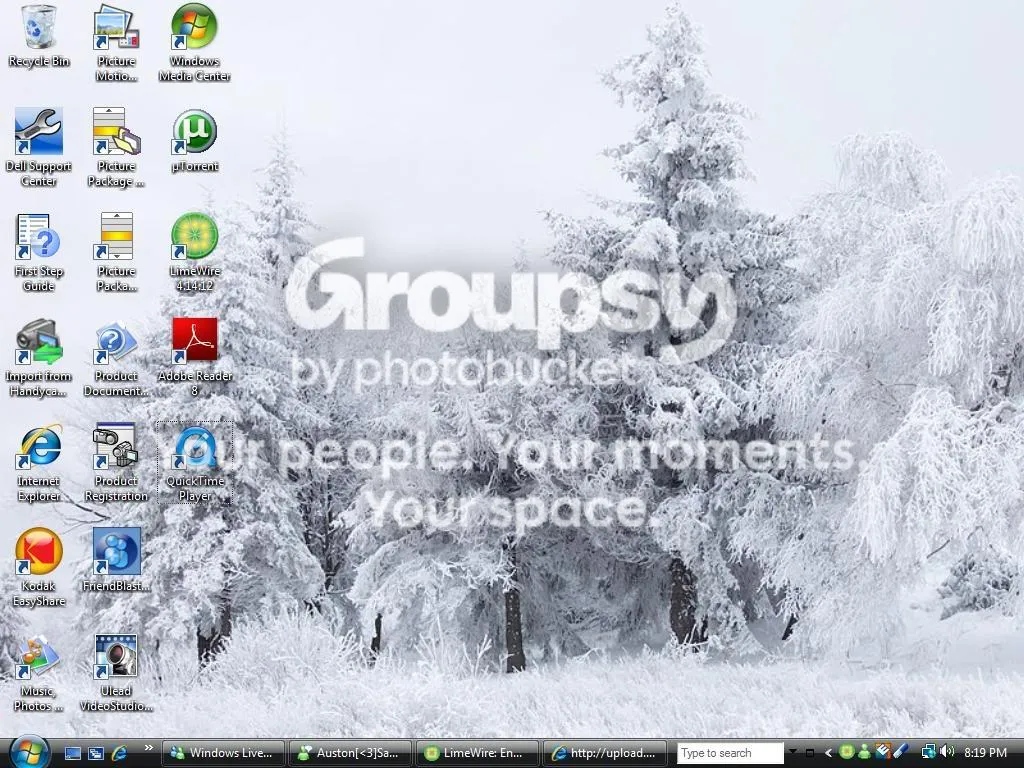Launch the FriendBlast shortcut

[116, 560]
